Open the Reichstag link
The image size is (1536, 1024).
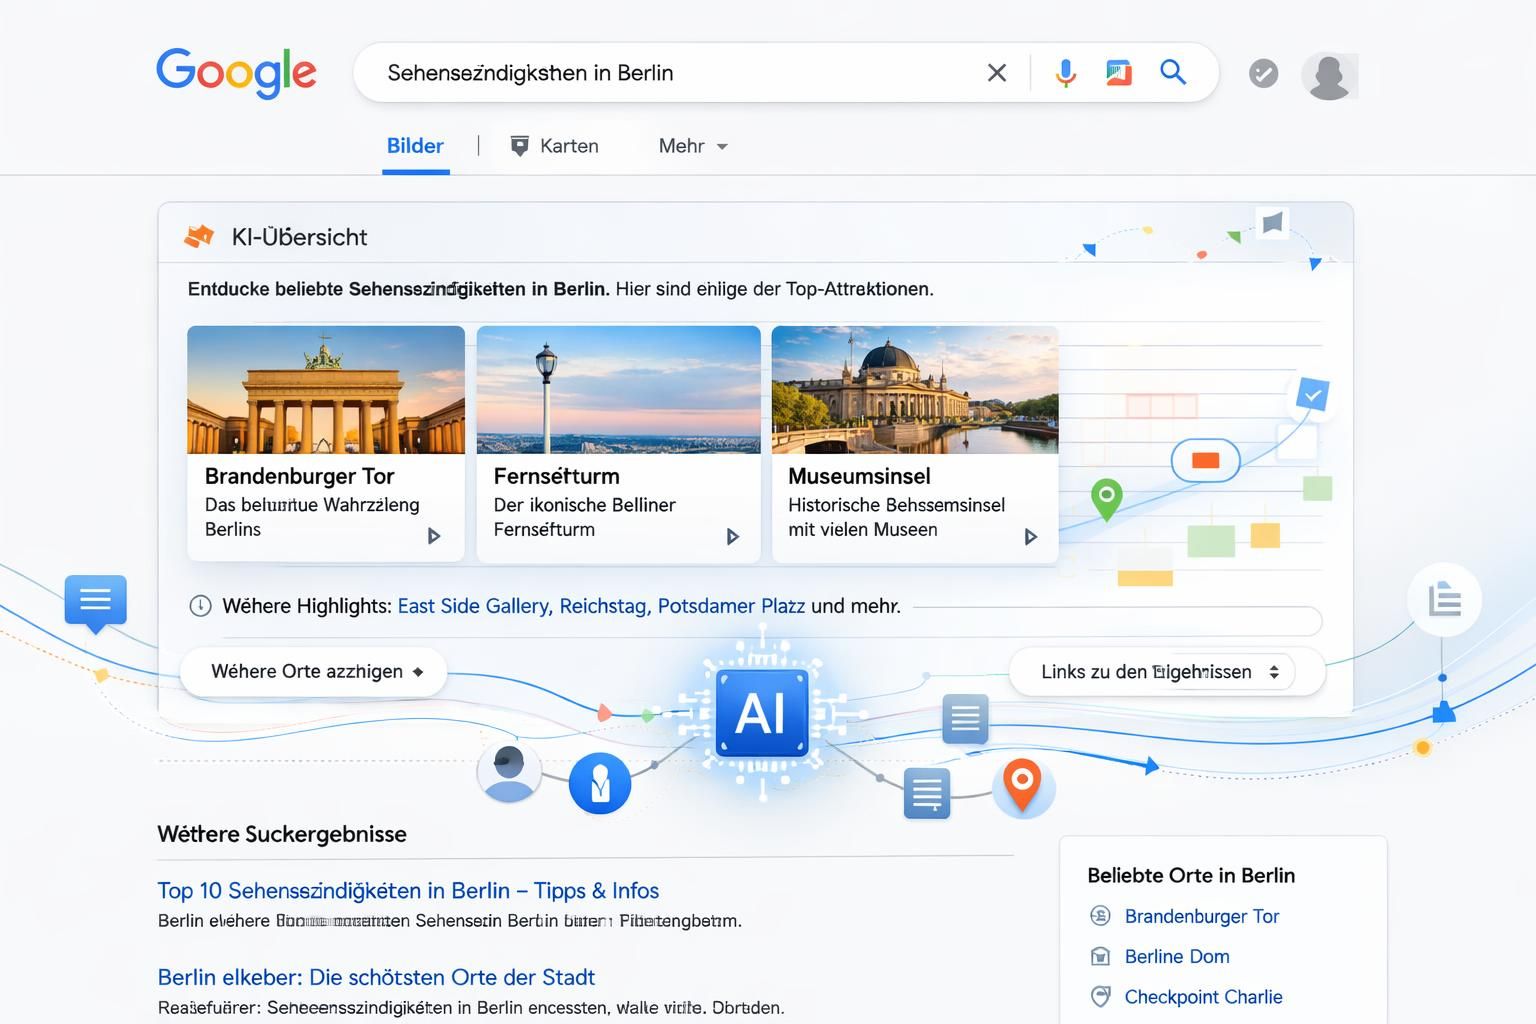pyautogui.click(x=605, y=606)
